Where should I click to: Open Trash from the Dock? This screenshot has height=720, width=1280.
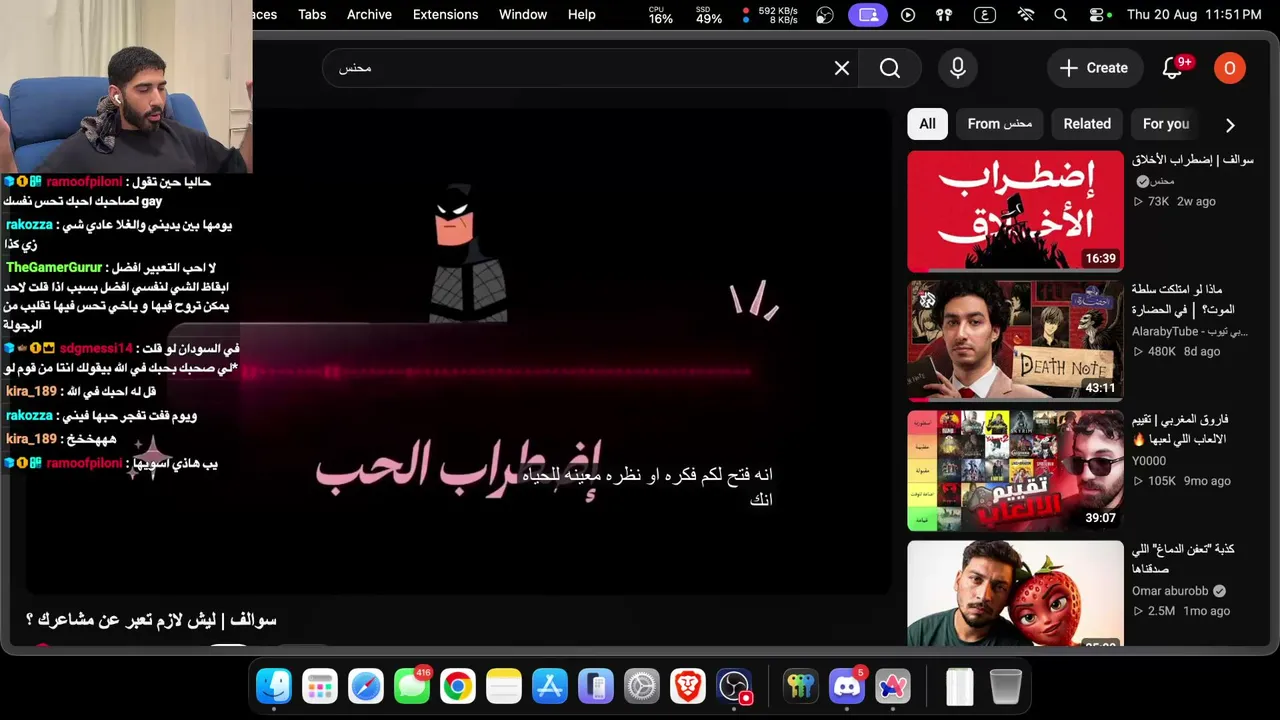1006,686
